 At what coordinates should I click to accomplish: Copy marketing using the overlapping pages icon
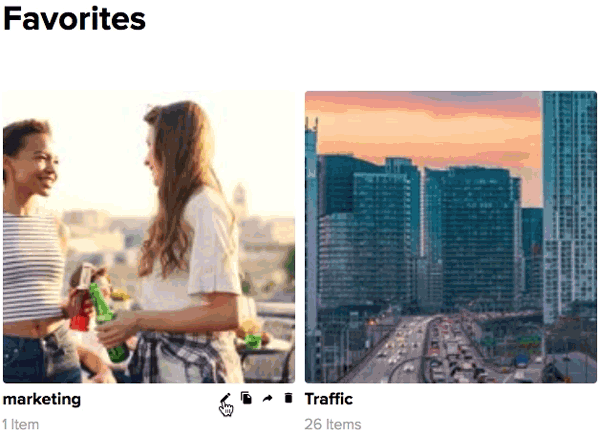(x=246, y=398)
